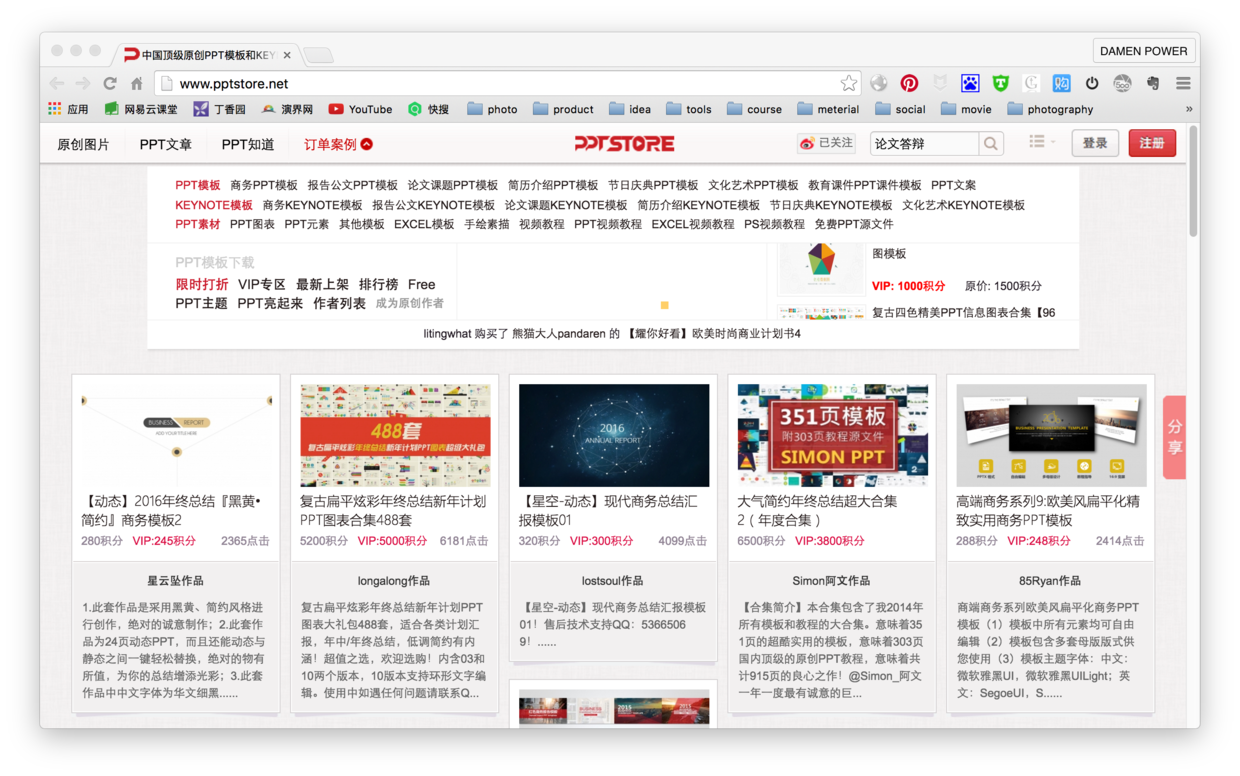Open the course bookmarks folder

click(754, 110)
